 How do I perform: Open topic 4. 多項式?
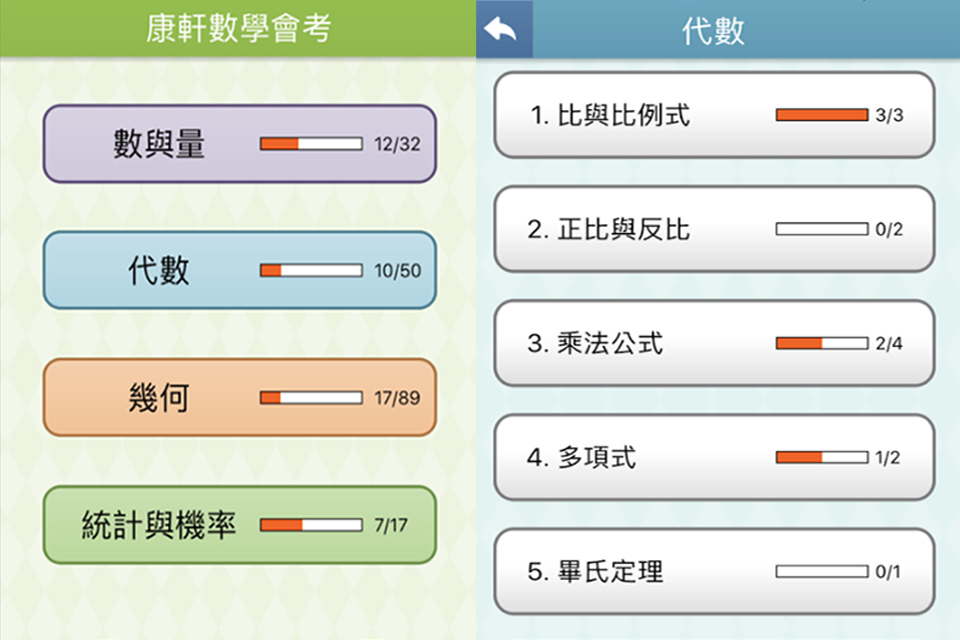[714, 457]
